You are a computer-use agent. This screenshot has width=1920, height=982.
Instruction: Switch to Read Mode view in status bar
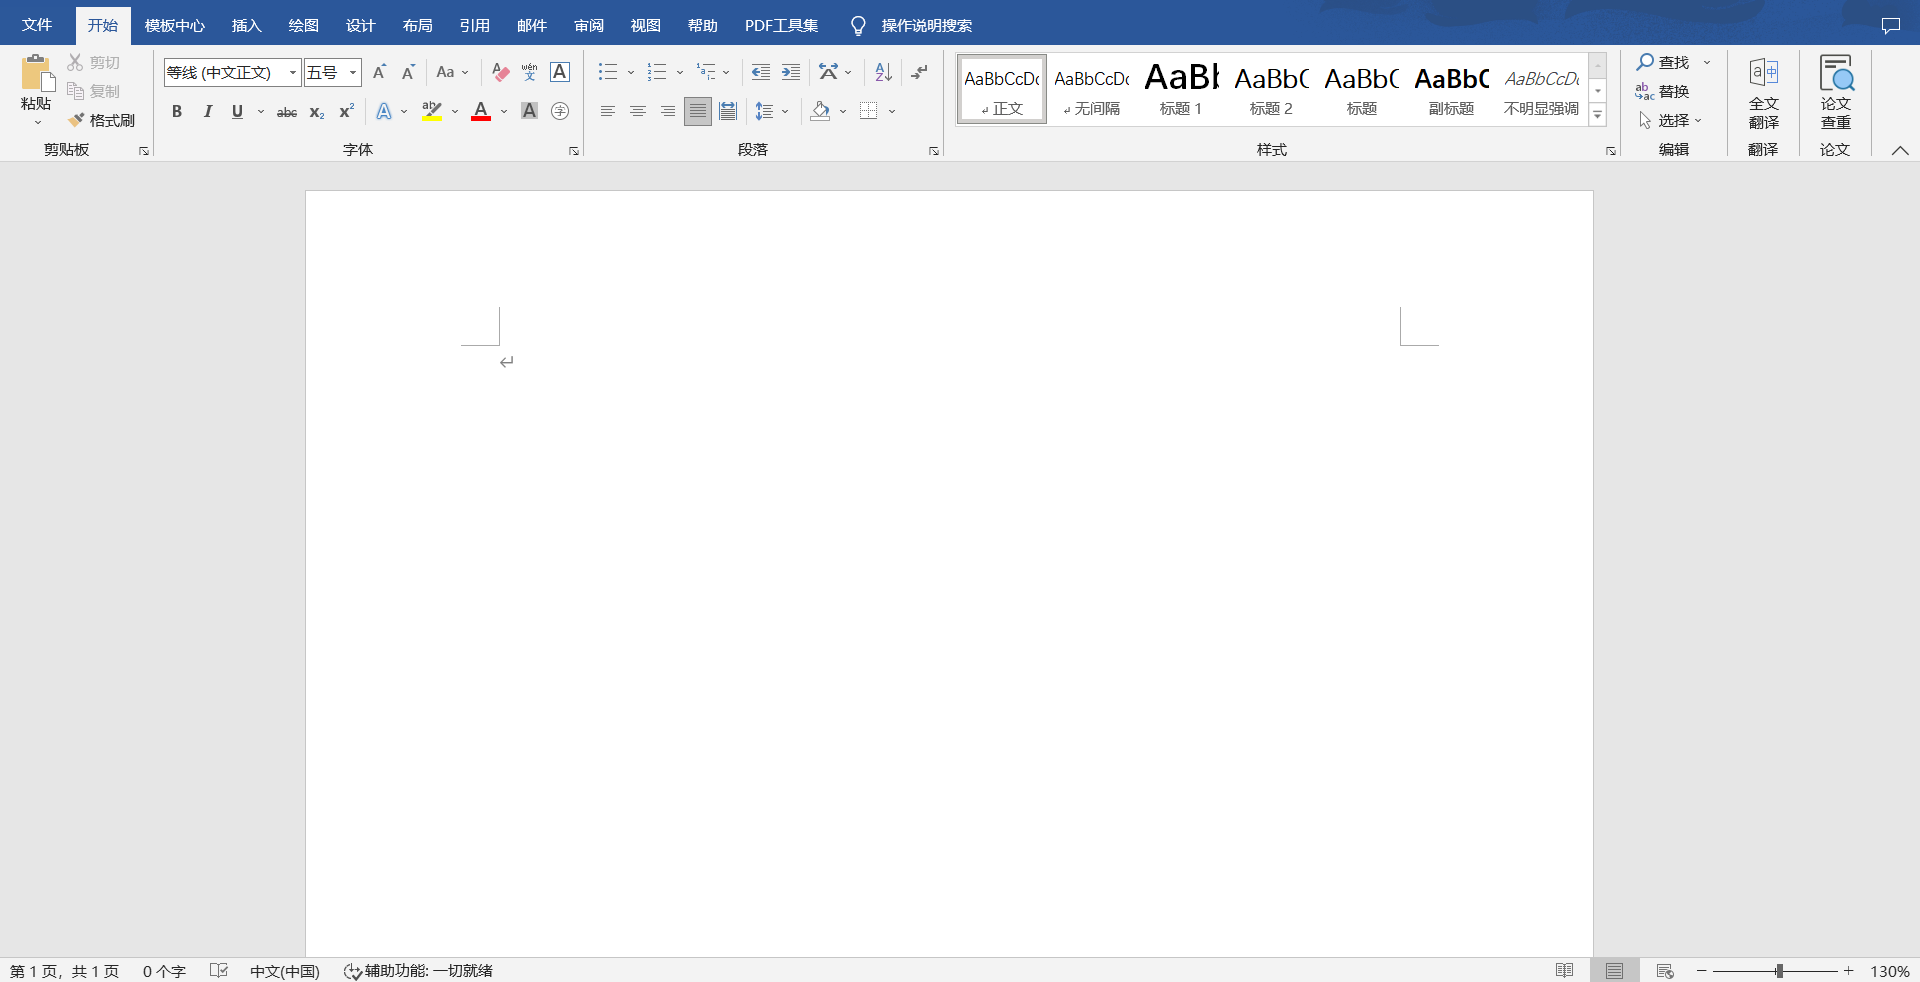click(x=1565, y=971)
